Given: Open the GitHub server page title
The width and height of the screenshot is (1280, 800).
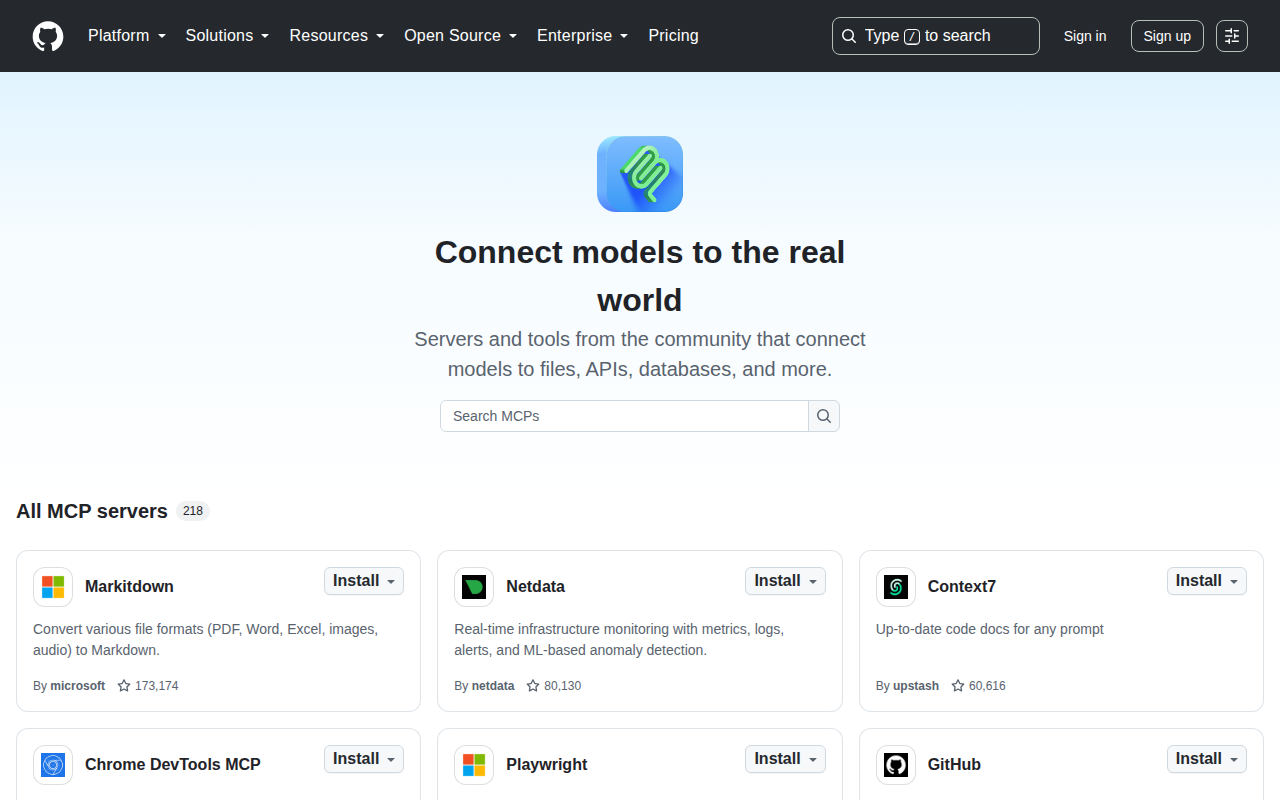Looking at the screenshot, I should click(954, 765).
